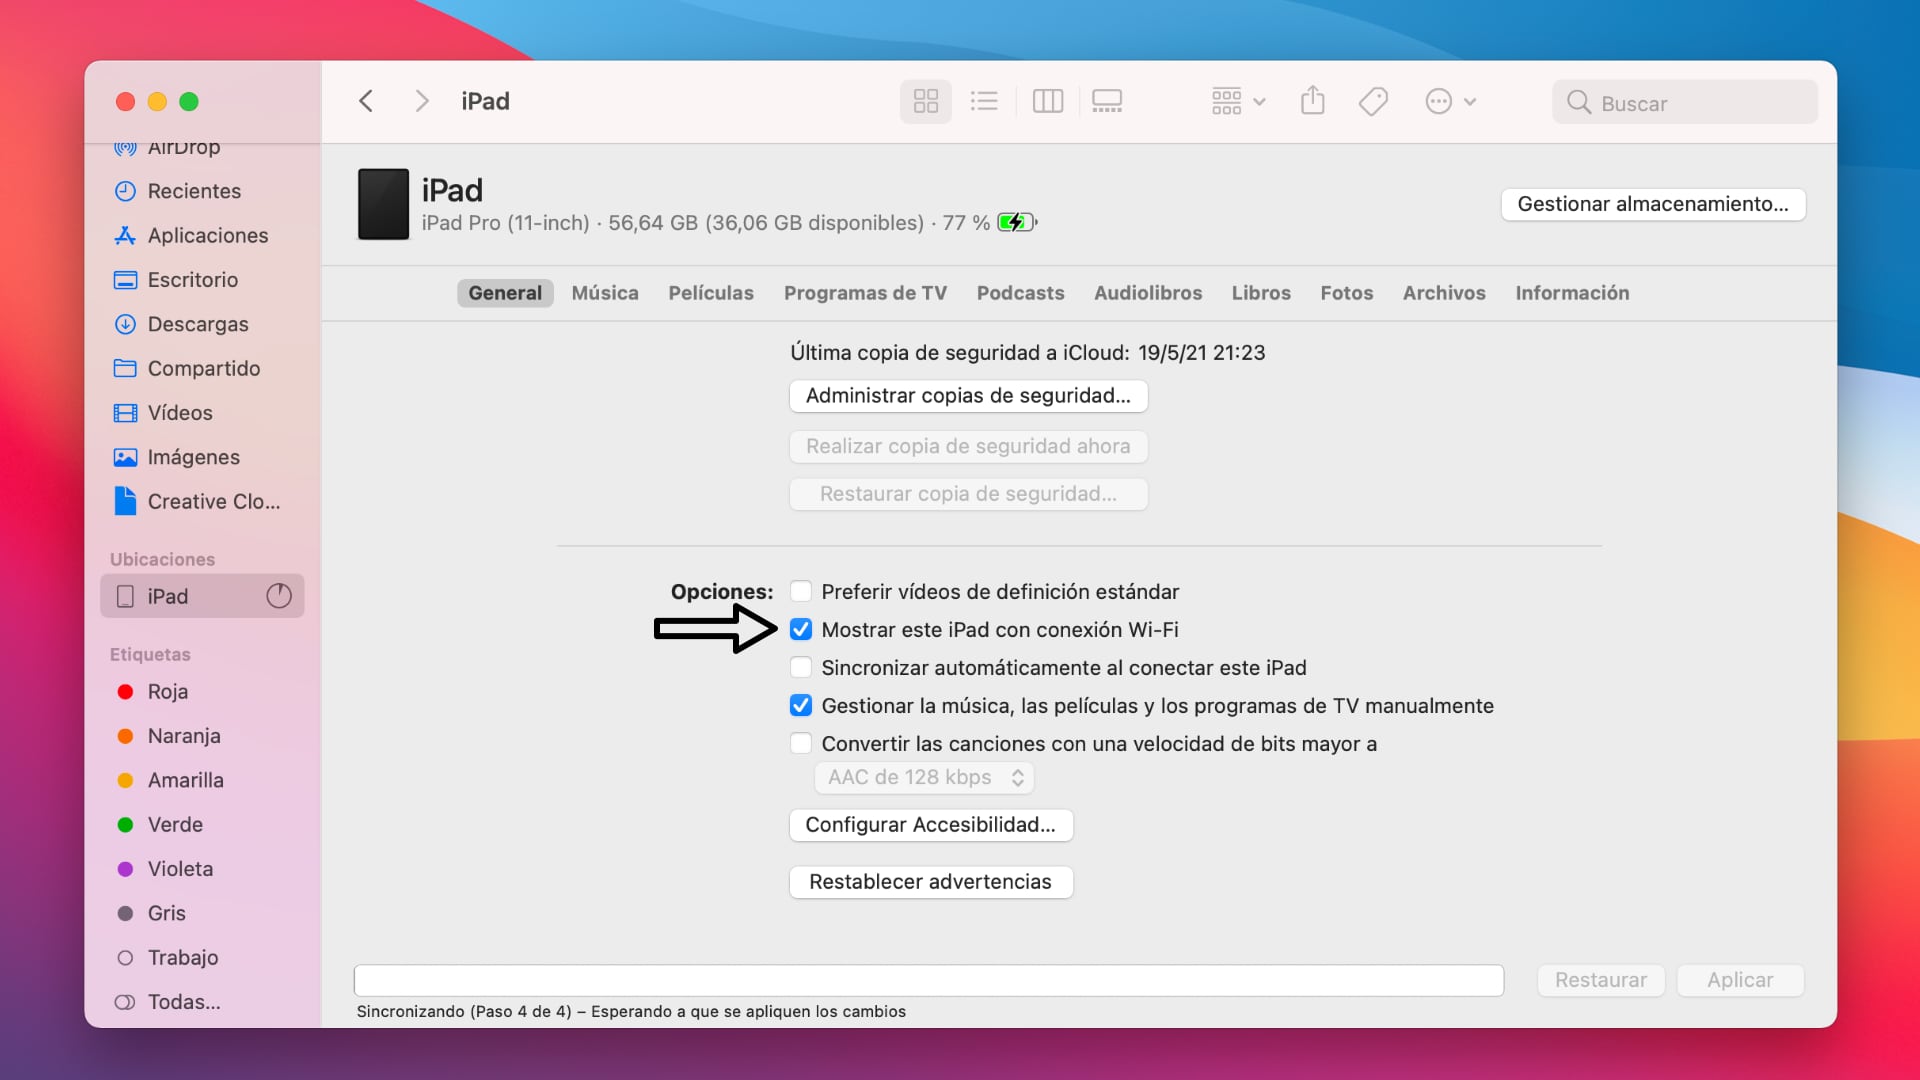Select the gallery view icon
The image size is (1920, 1080).
1108,100
